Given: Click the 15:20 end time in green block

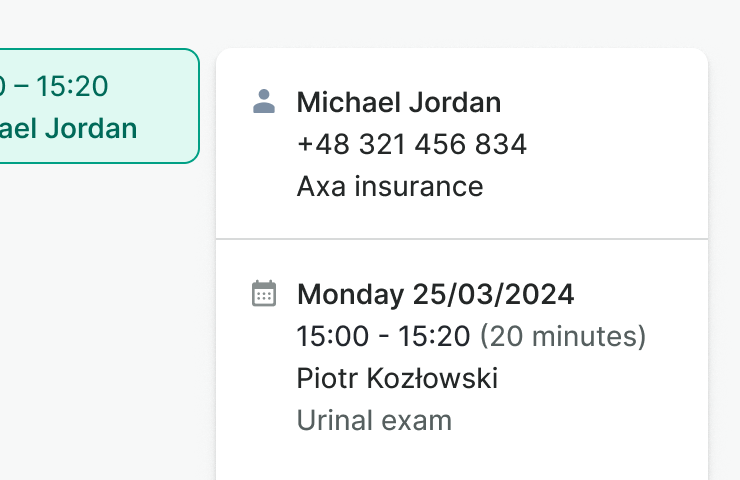Looking at the screenshot, I should (x=72, y=86).
